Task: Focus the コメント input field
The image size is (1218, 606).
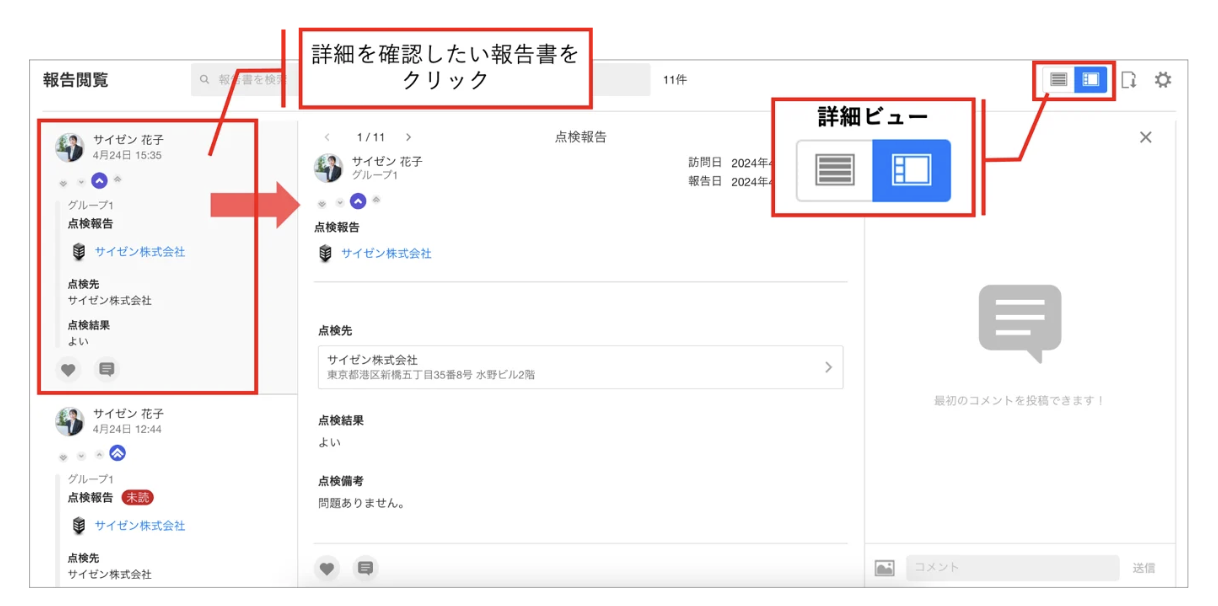Action: (x=1013, y=568)
